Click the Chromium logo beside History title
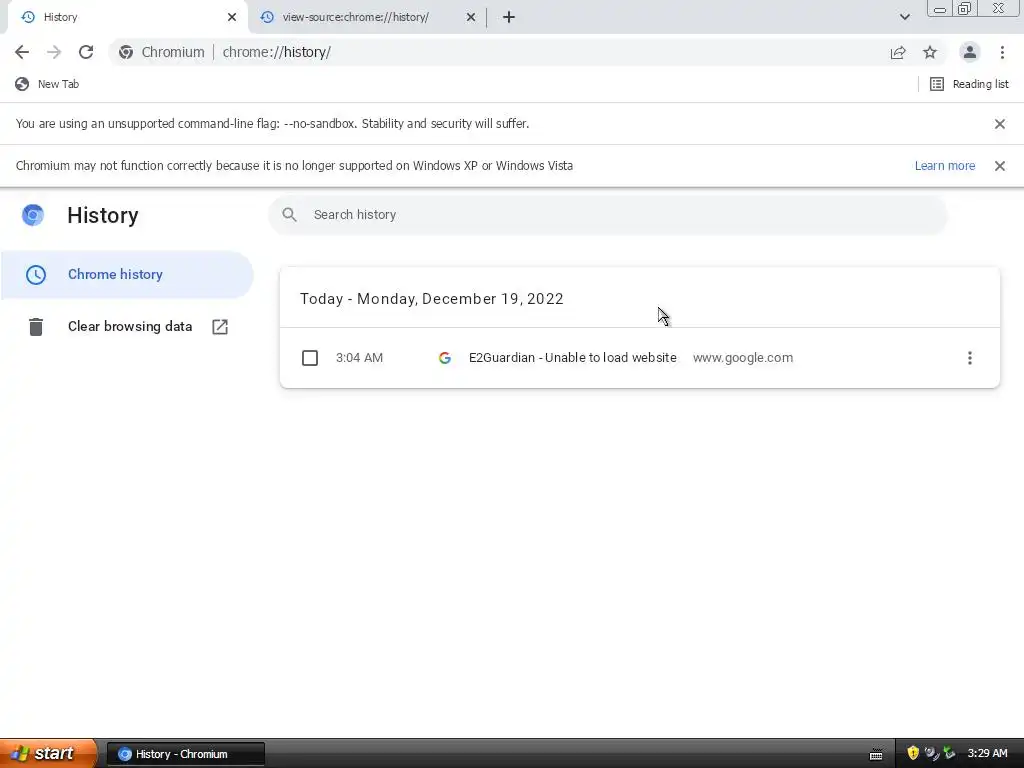1024x768 pixels. pyautogui.click(x=33, y=215)
